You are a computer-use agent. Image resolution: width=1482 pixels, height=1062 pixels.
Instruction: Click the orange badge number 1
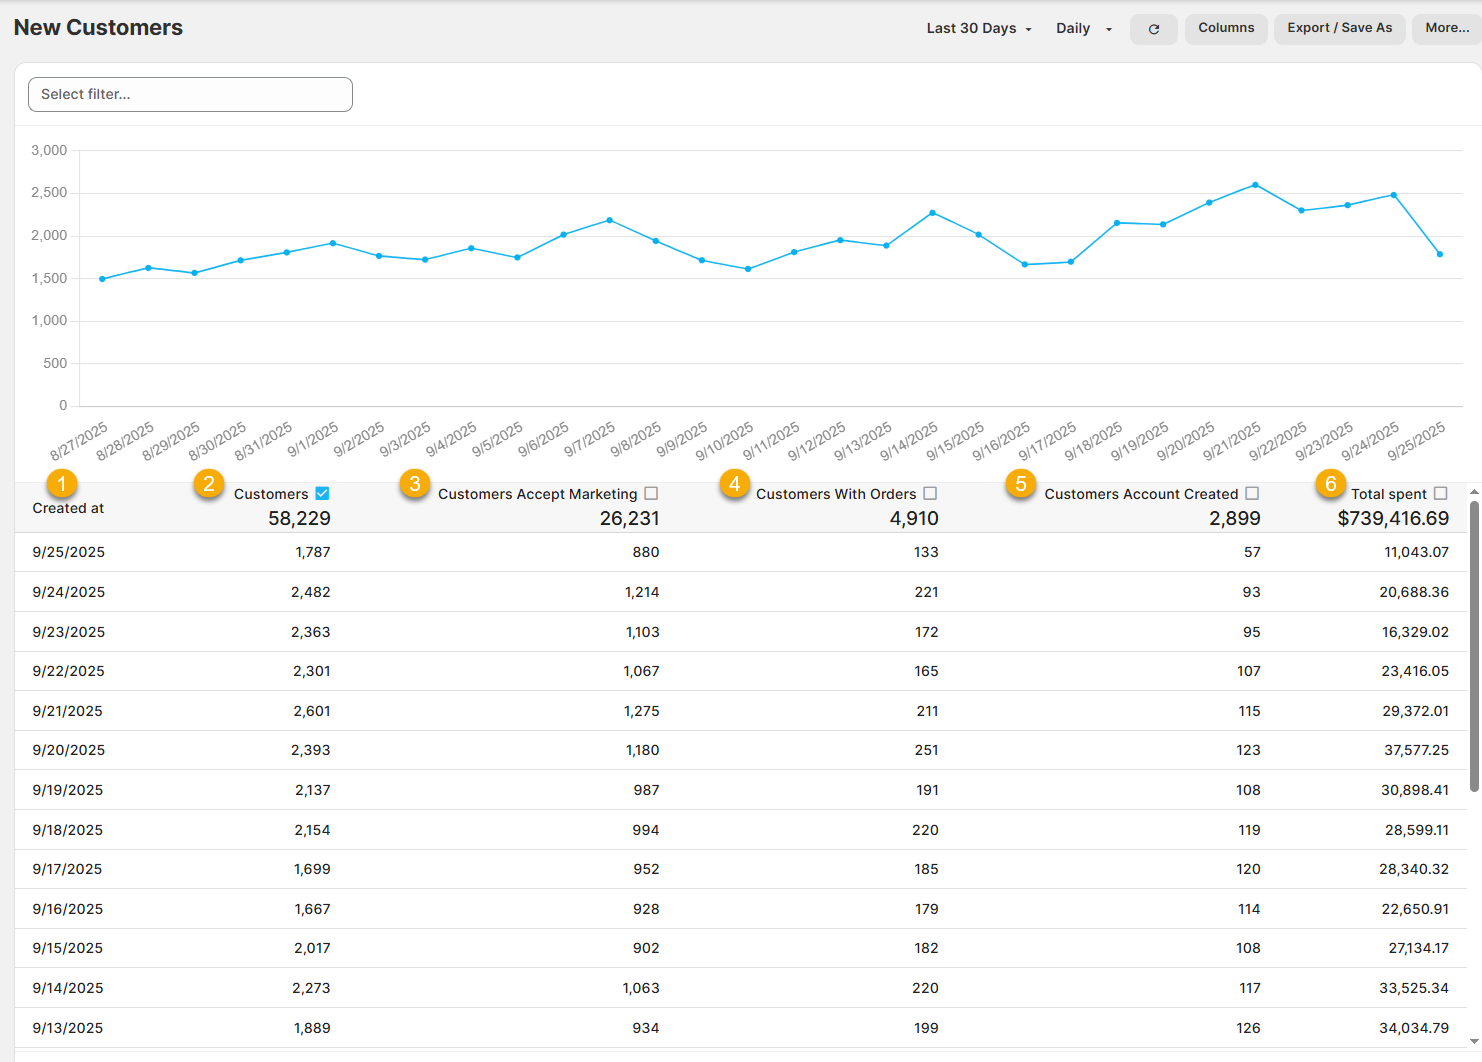click(62, 484)
